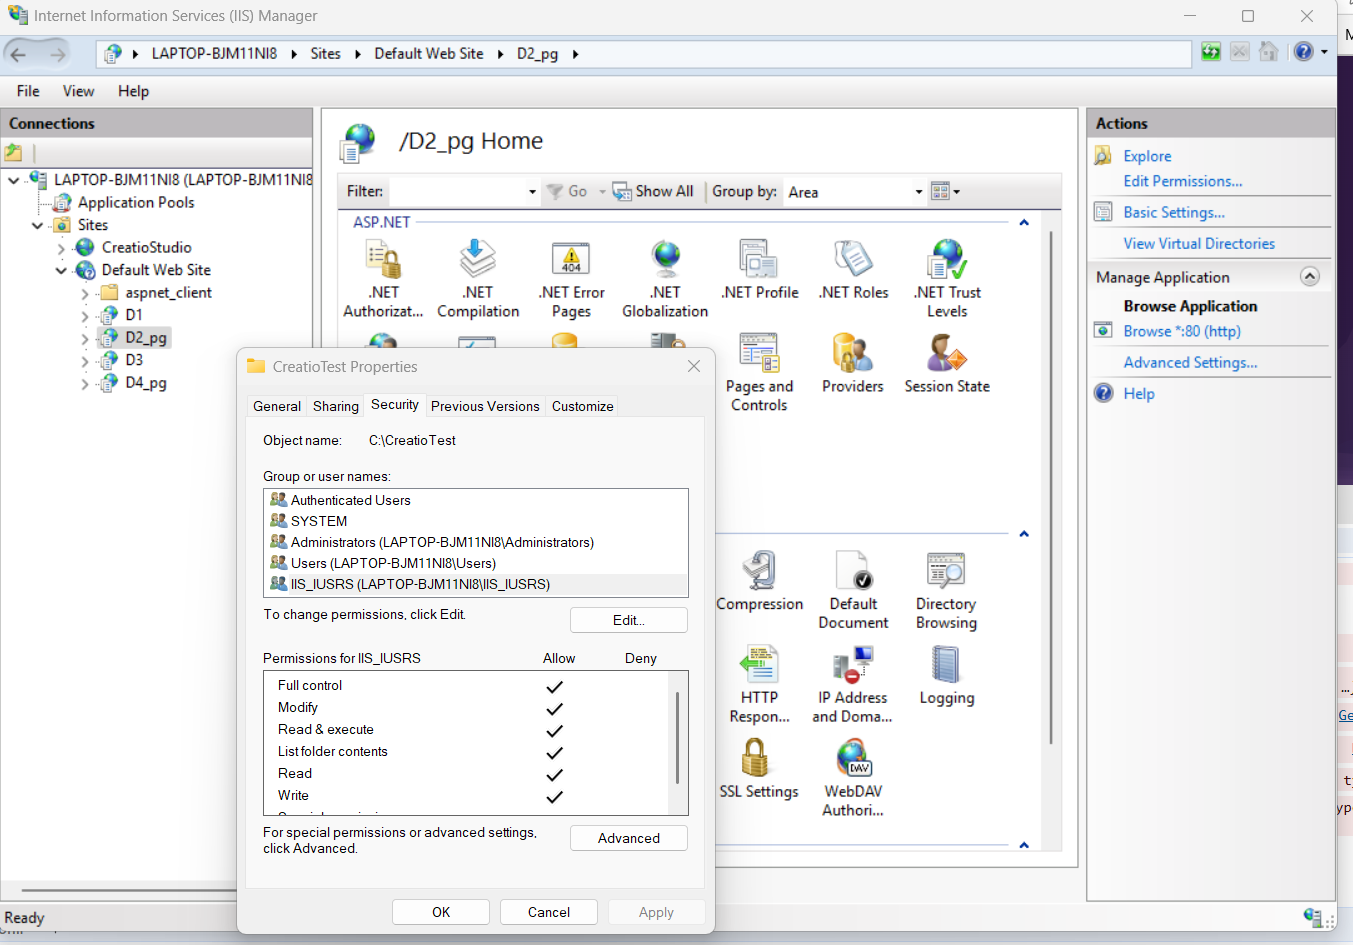This screenshot has width=1353, height=945.
Task: Expand the D1 application node
Action: coord(85,316)
